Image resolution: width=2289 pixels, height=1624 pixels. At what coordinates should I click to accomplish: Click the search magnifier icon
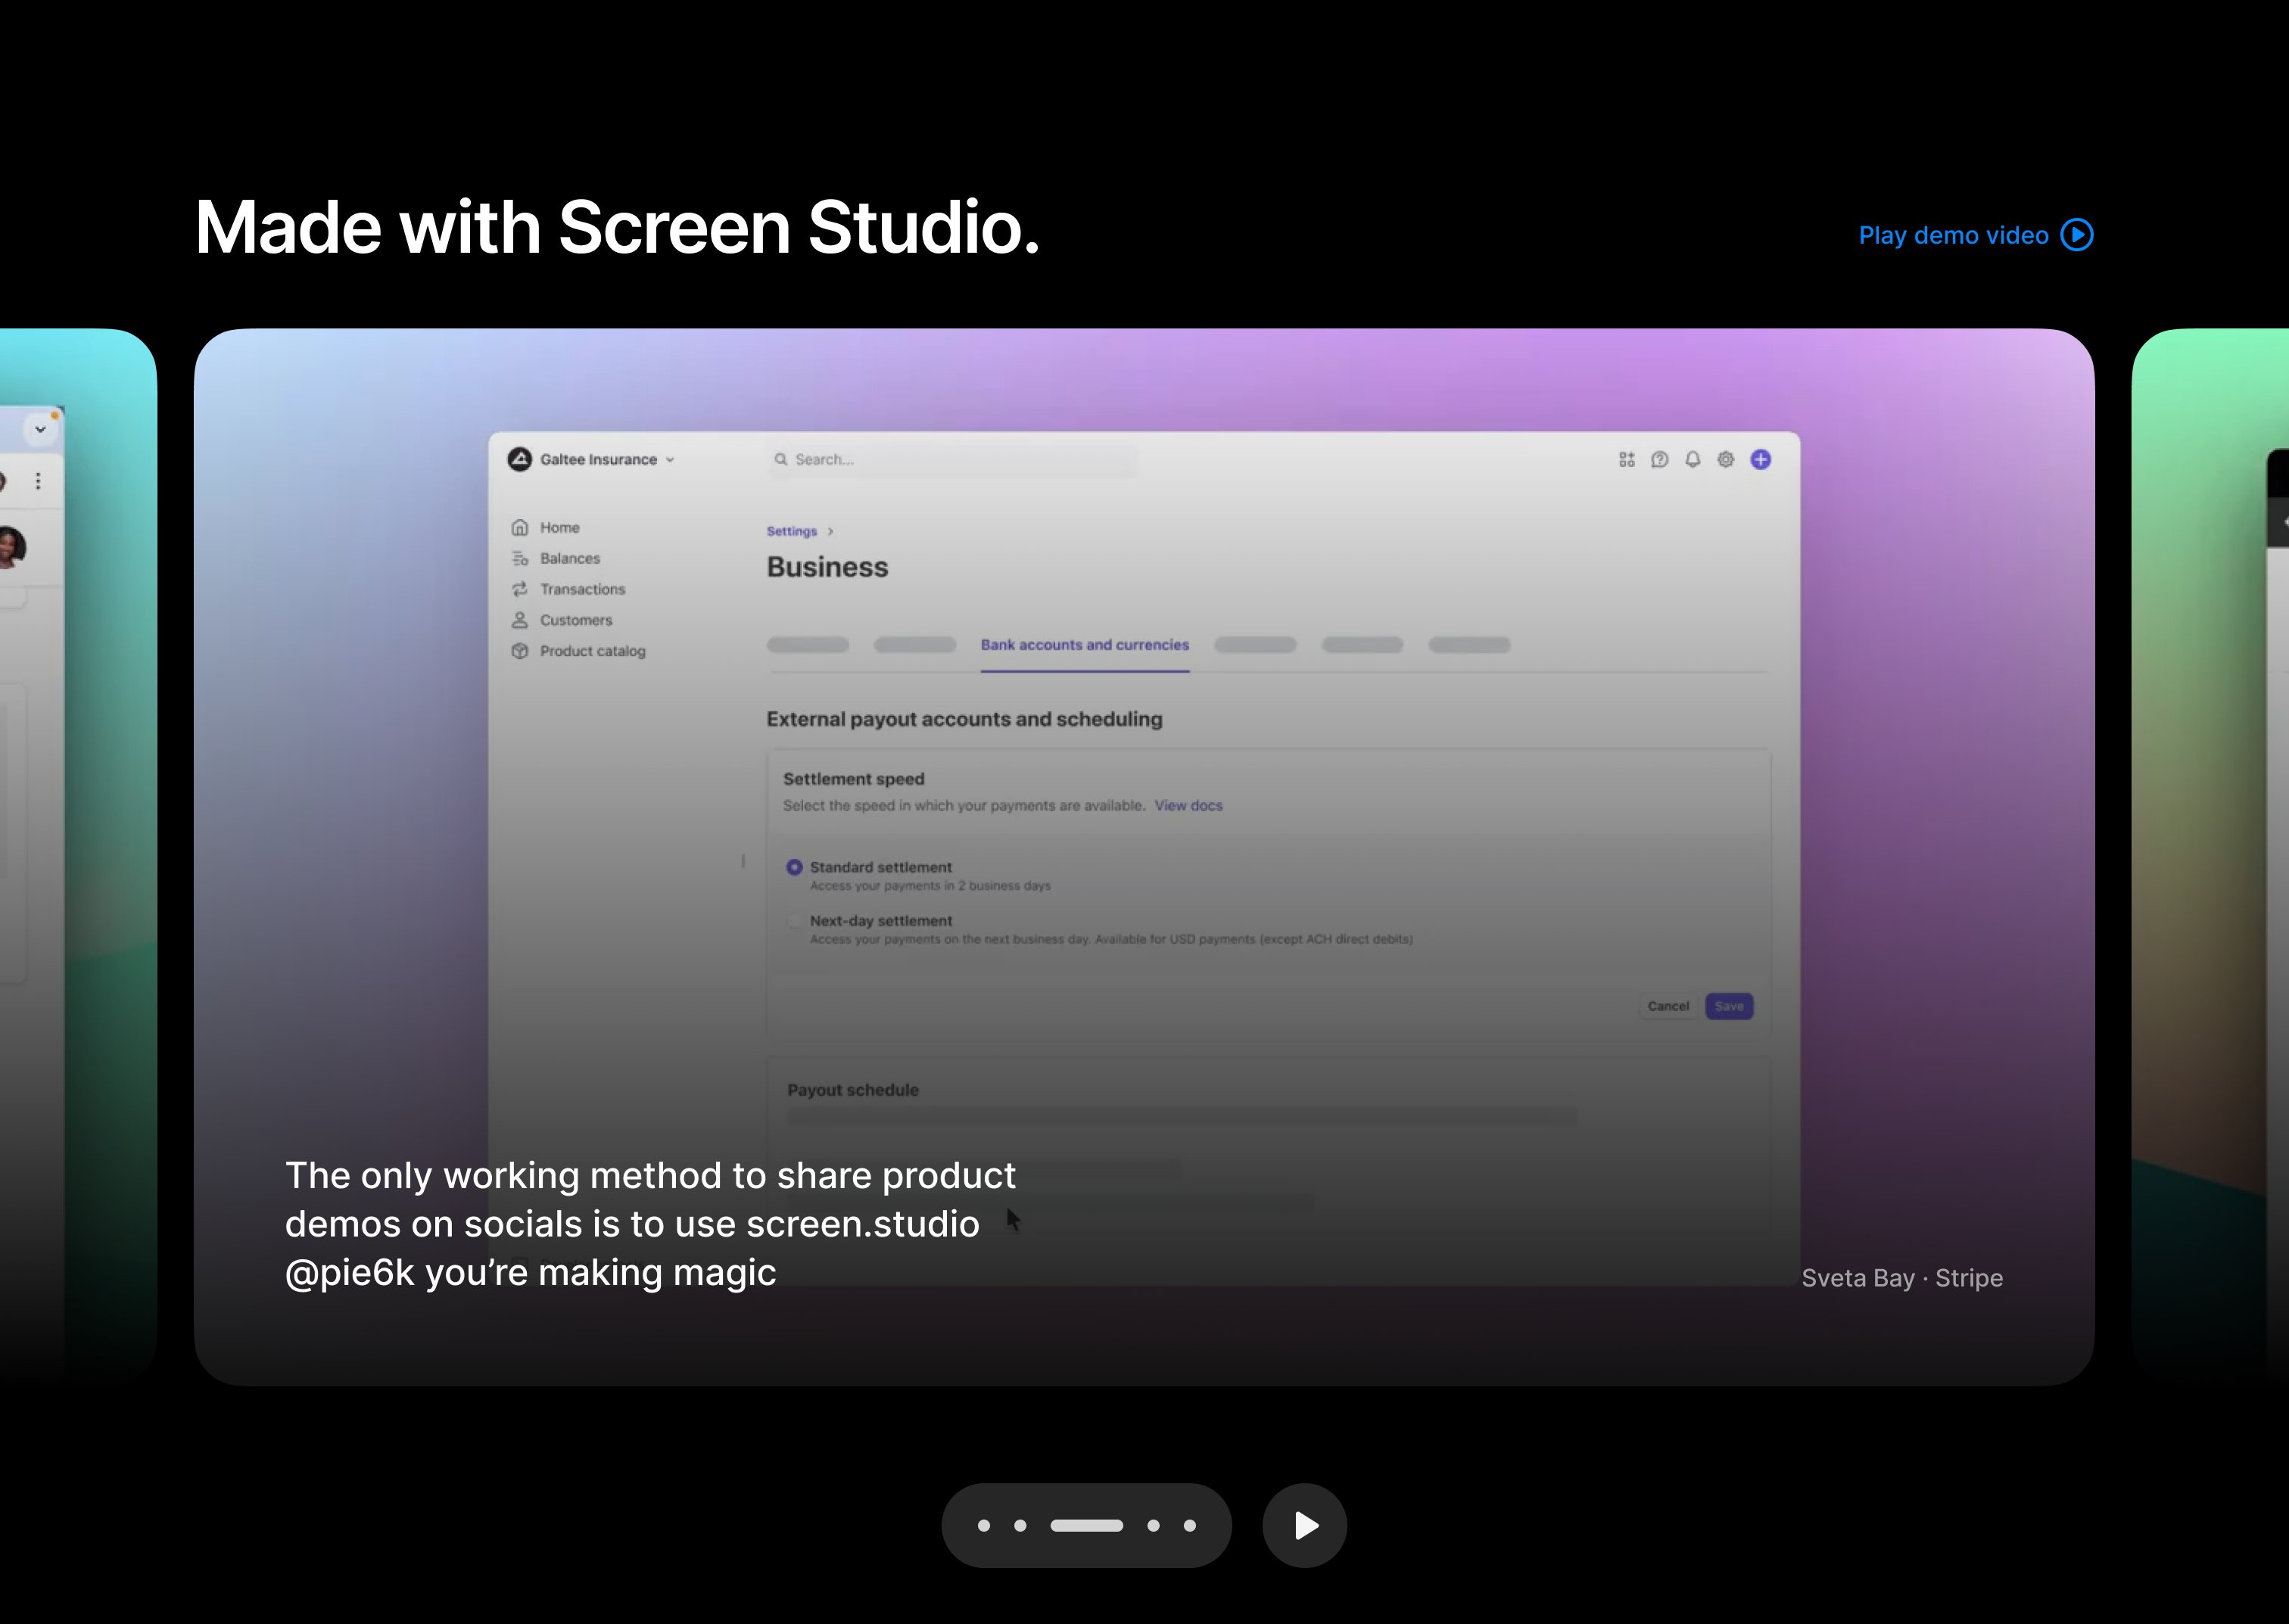pyautogui.click(x=781, y=460)
